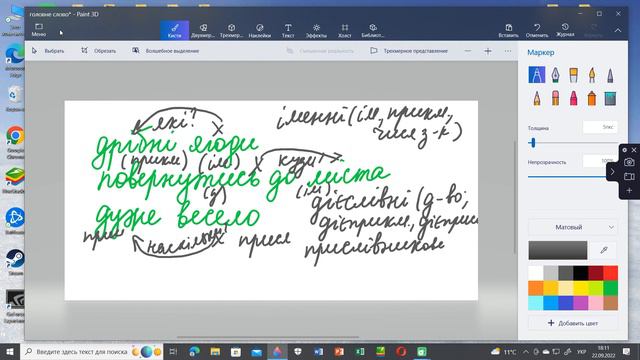This screenshot has width=640, height=360.
Task: Pick the bright red color swatch
Action: 611,273
